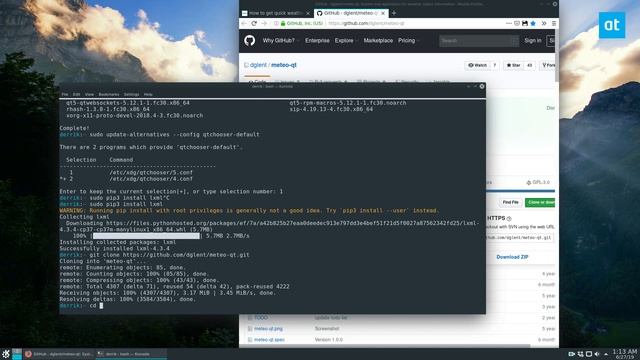
Task: Open meteo-qt.spec file in repository
Action: (x=269, y=340)
